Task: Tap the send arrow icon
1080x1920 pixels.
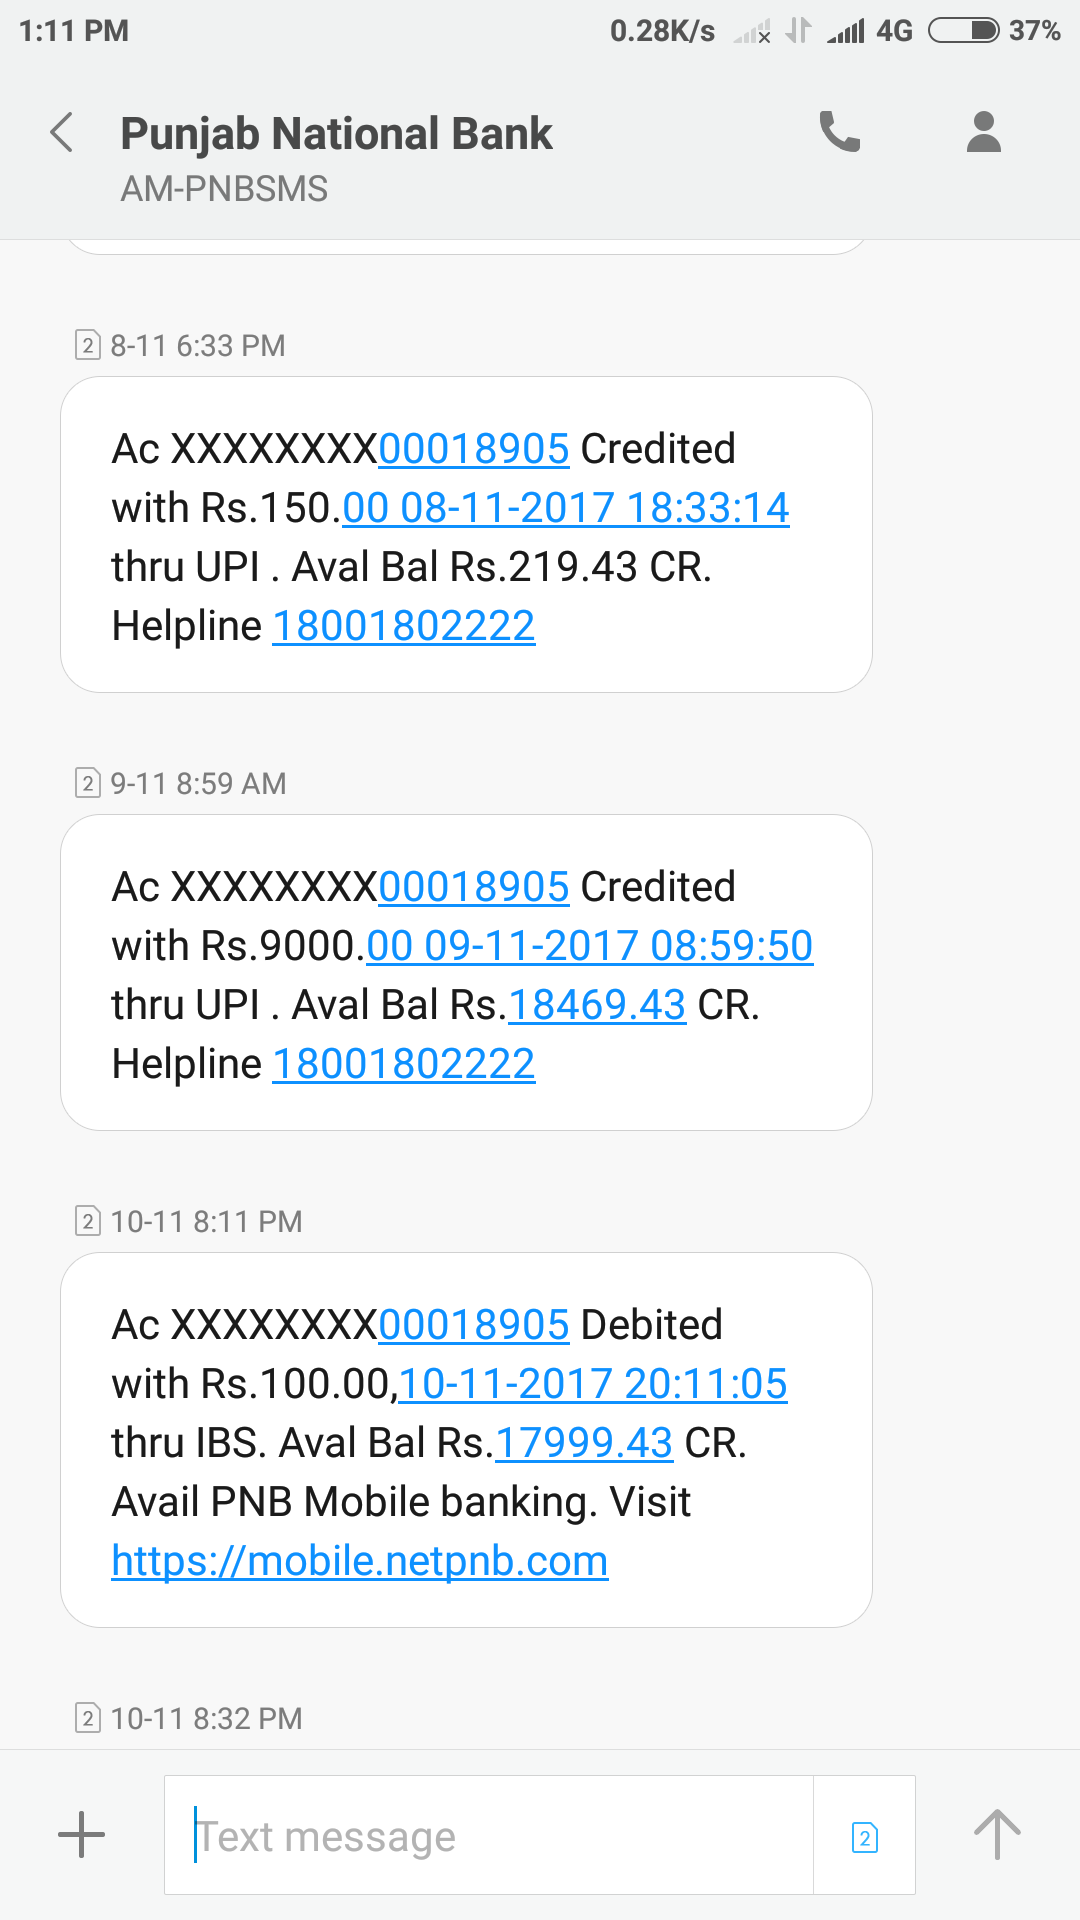Action: pos(997,1835)
